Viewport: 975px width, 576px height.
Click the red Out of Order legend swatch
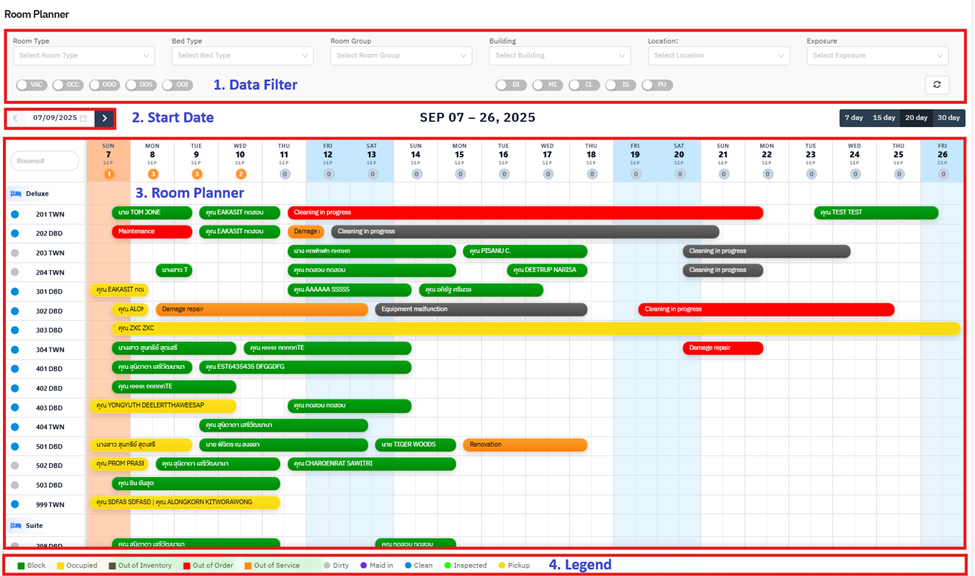coord(186,566)
